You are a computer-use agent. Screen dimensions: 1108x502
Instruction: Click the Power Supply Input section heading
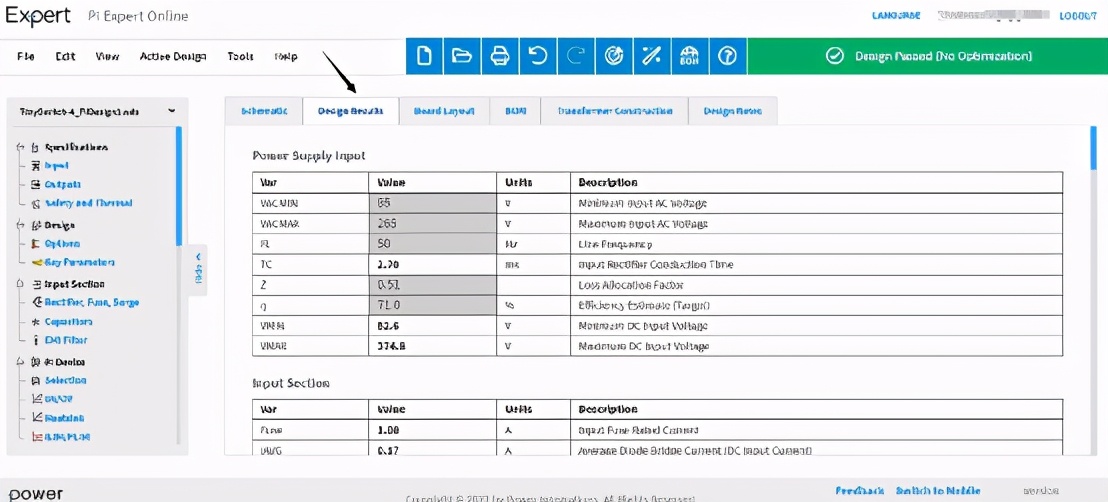[309, 156]
